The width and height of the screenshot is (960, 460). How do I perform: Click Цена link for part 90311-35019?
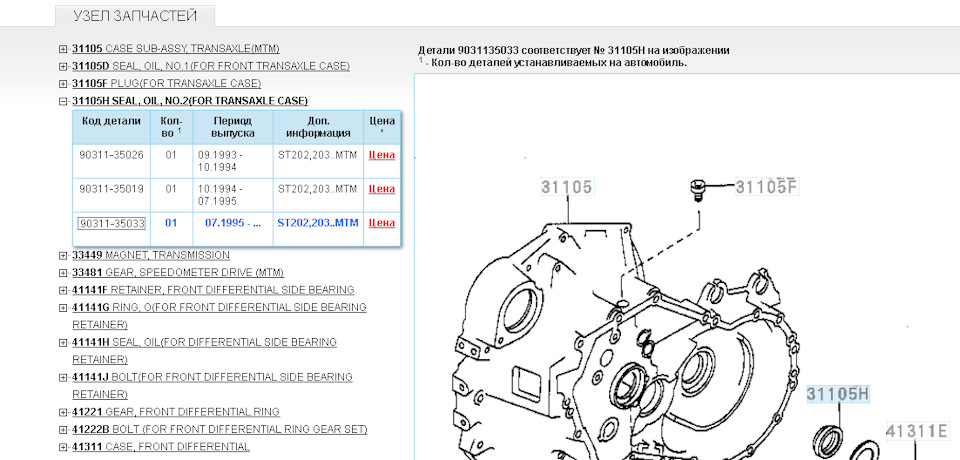point(381,189)
